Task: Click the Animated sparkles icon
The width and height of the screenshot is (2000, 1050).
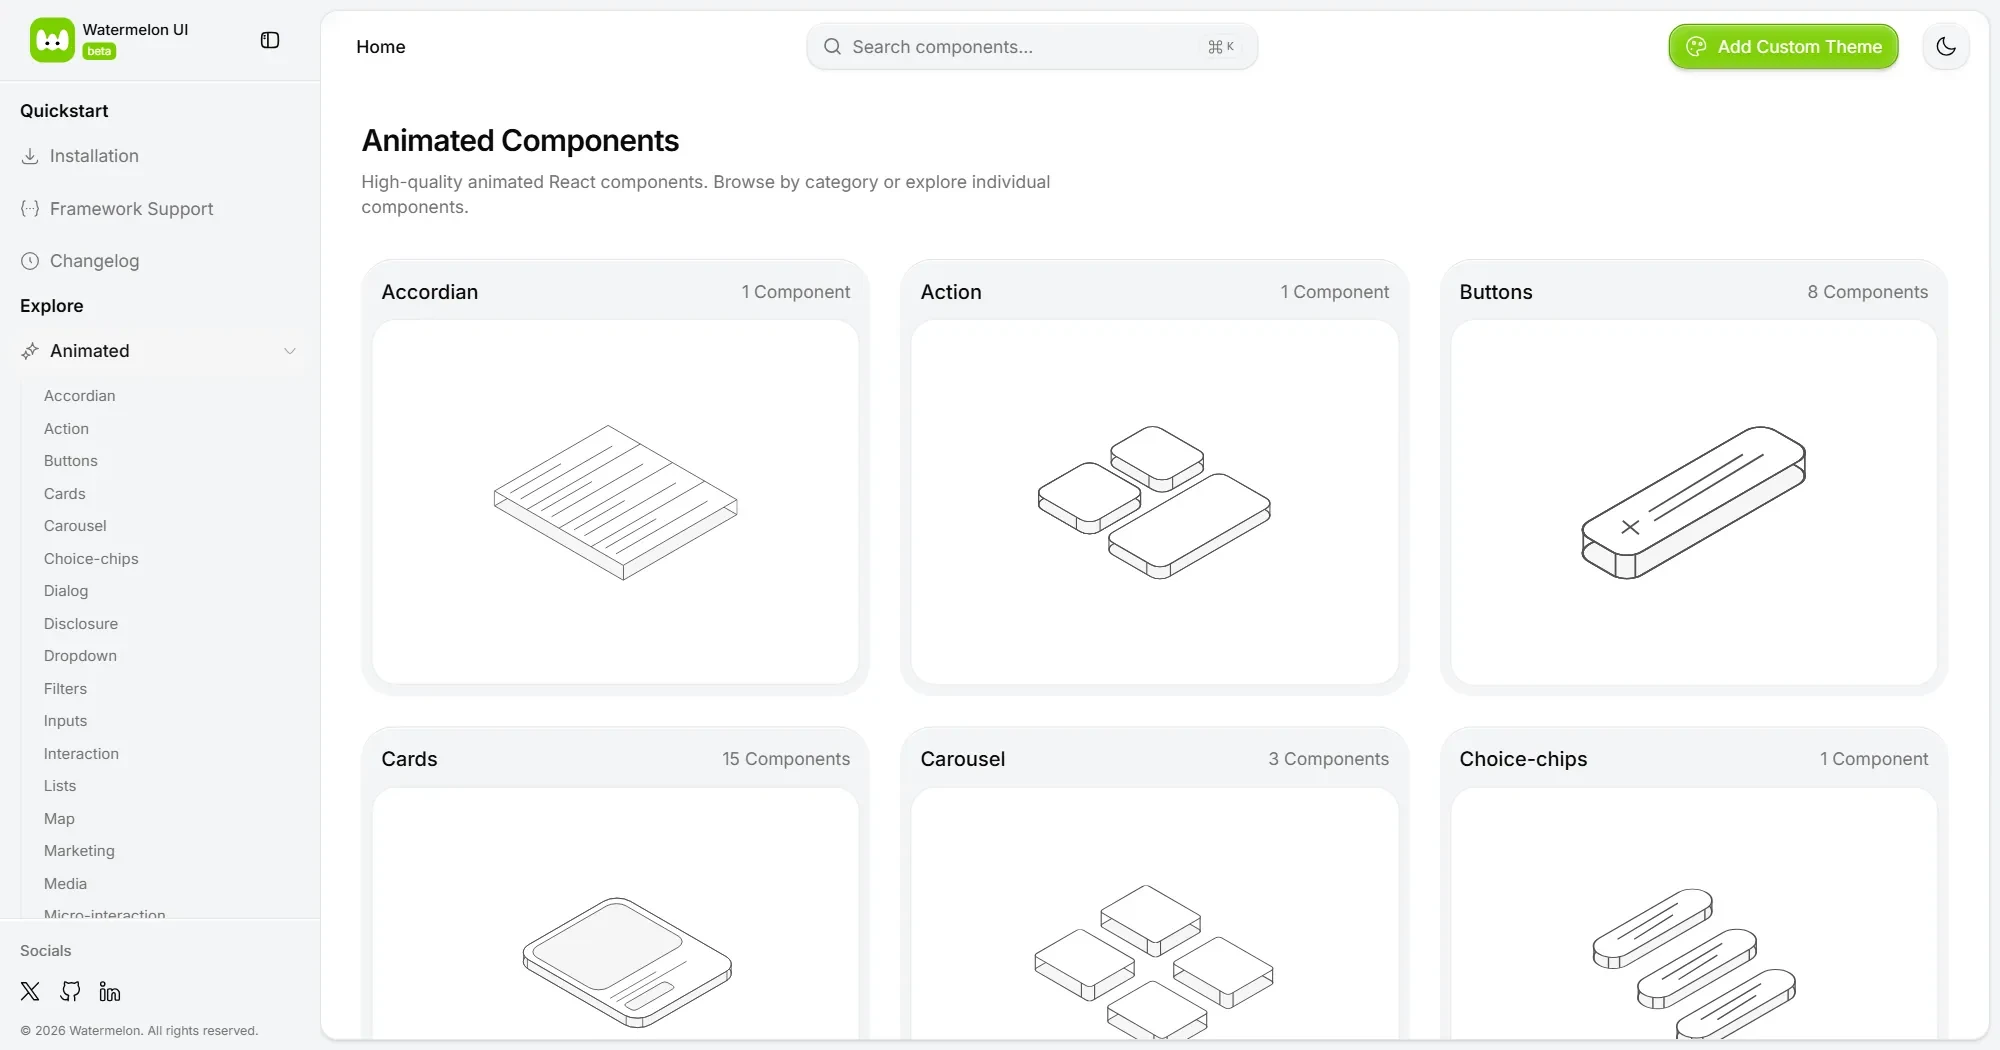Action: [30, 351]
